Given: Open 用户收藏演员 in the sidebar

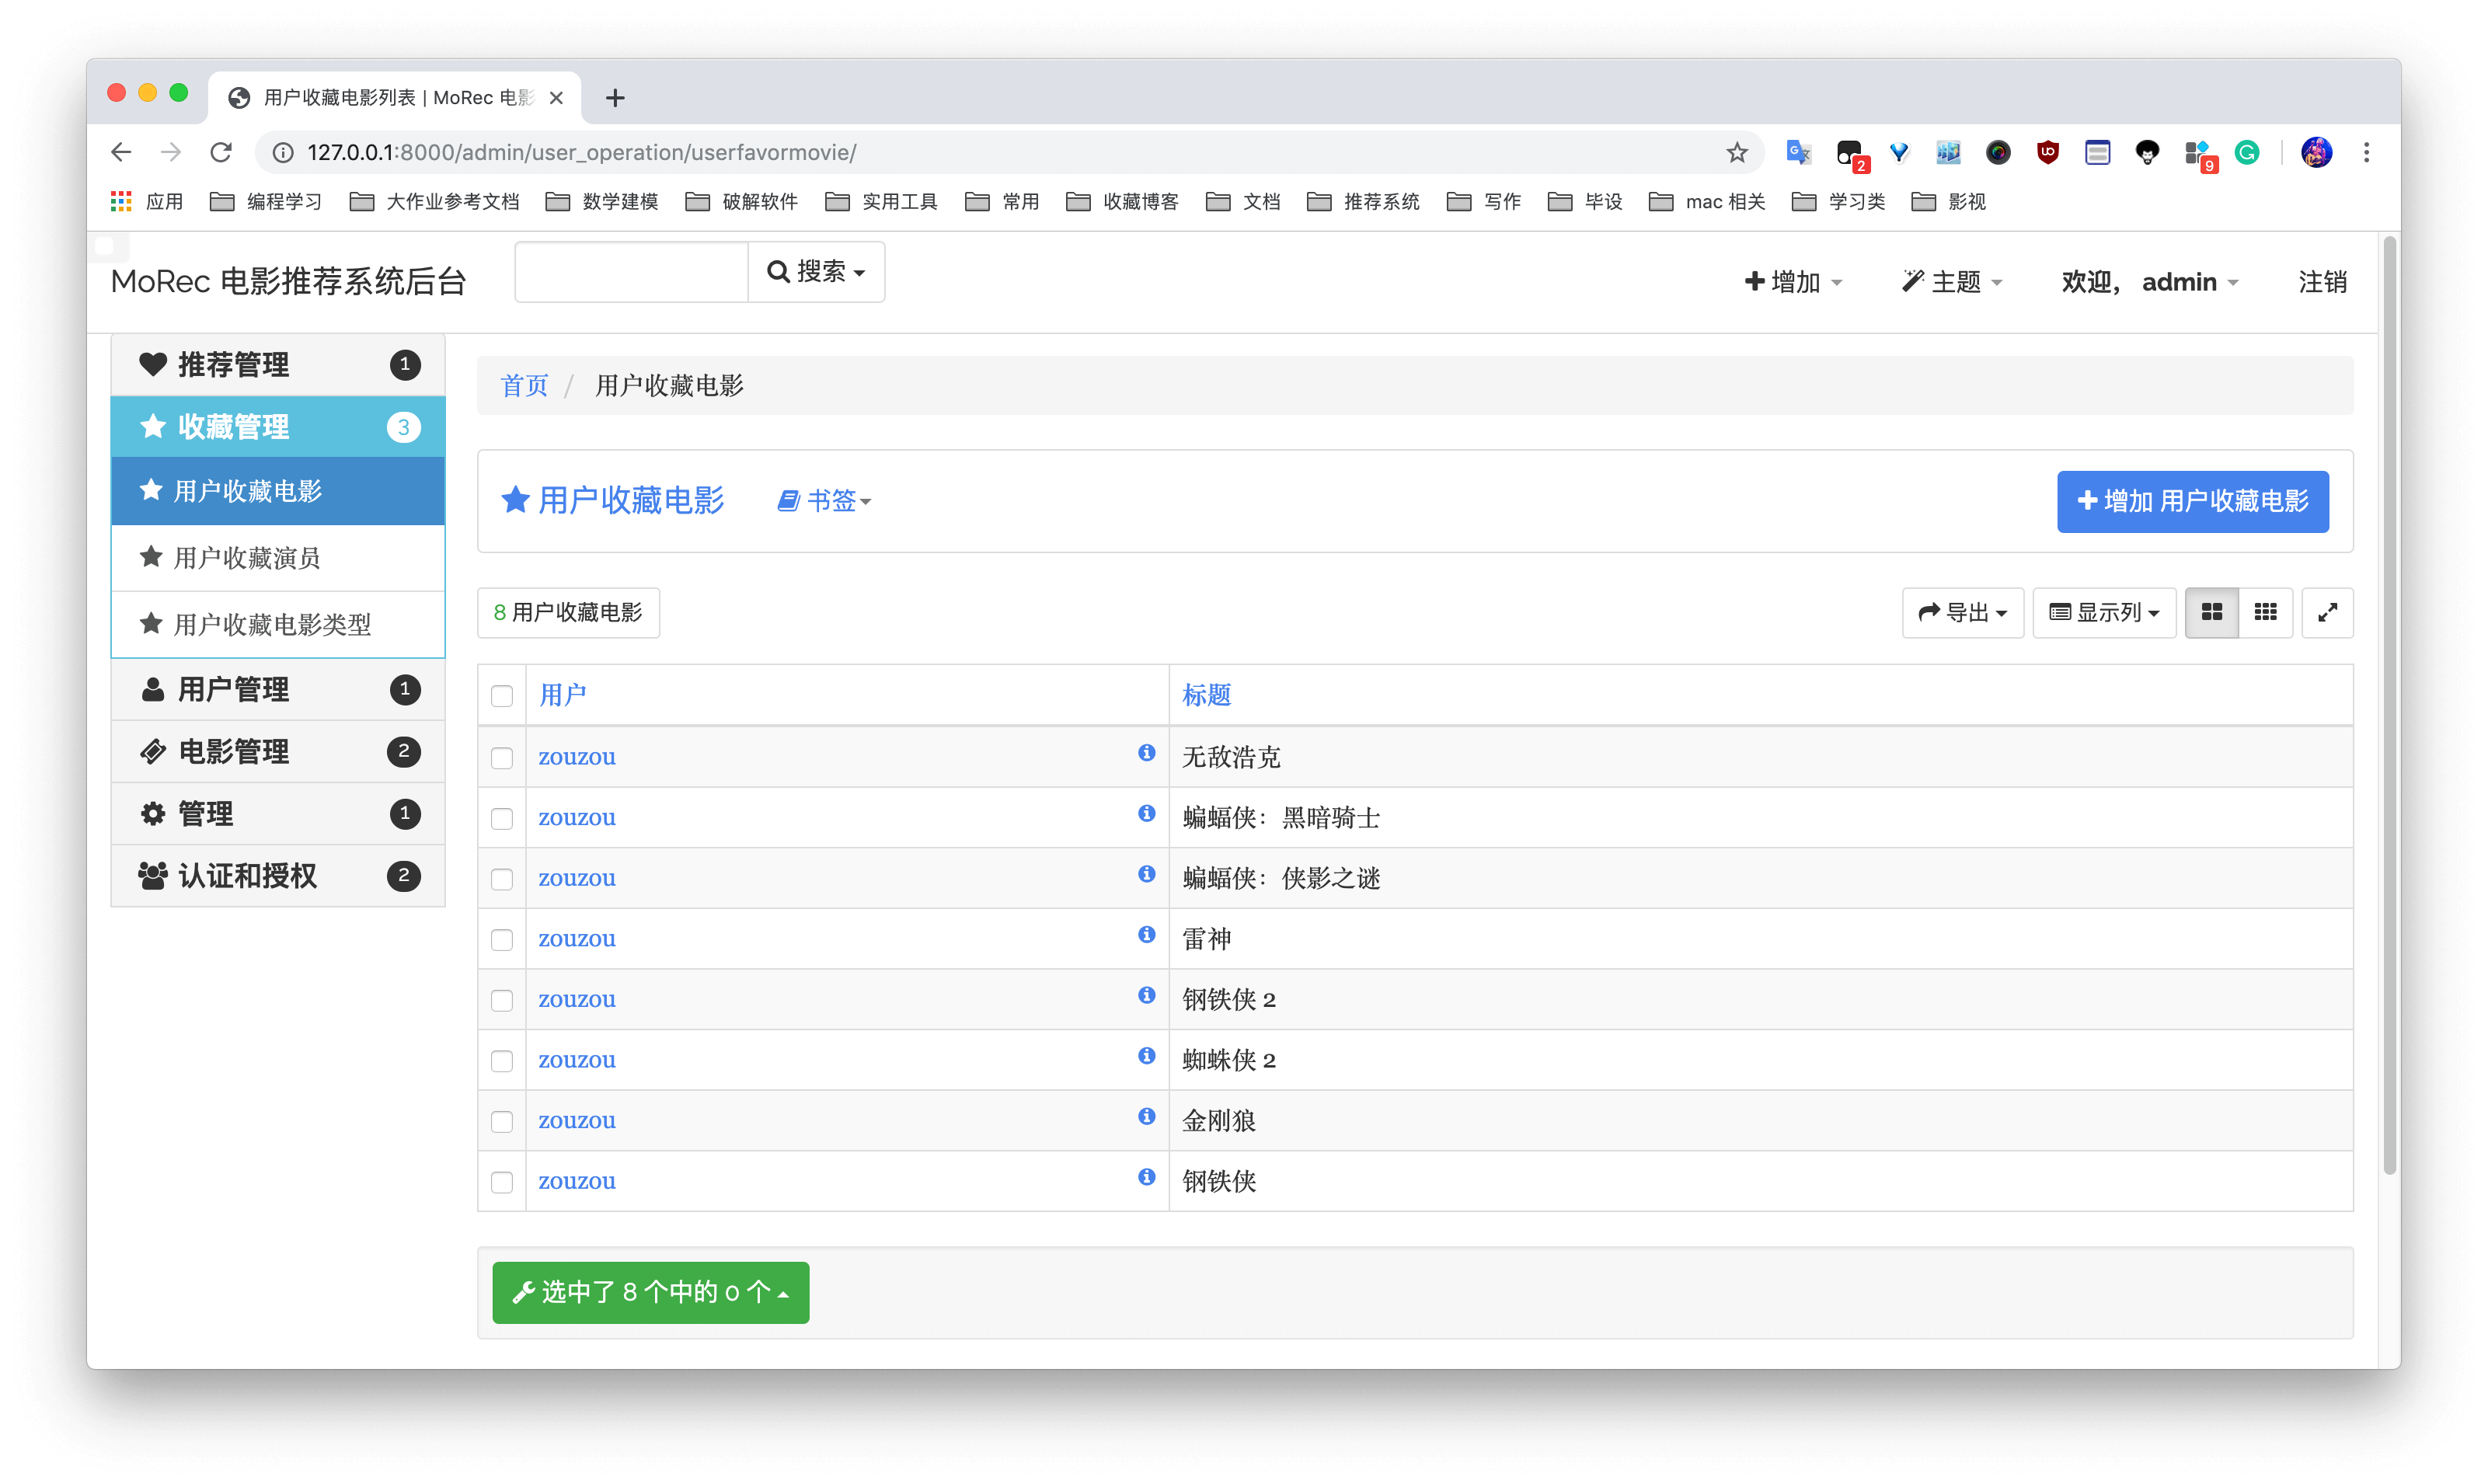Looking at the screenshot, I should click(247, 558).
